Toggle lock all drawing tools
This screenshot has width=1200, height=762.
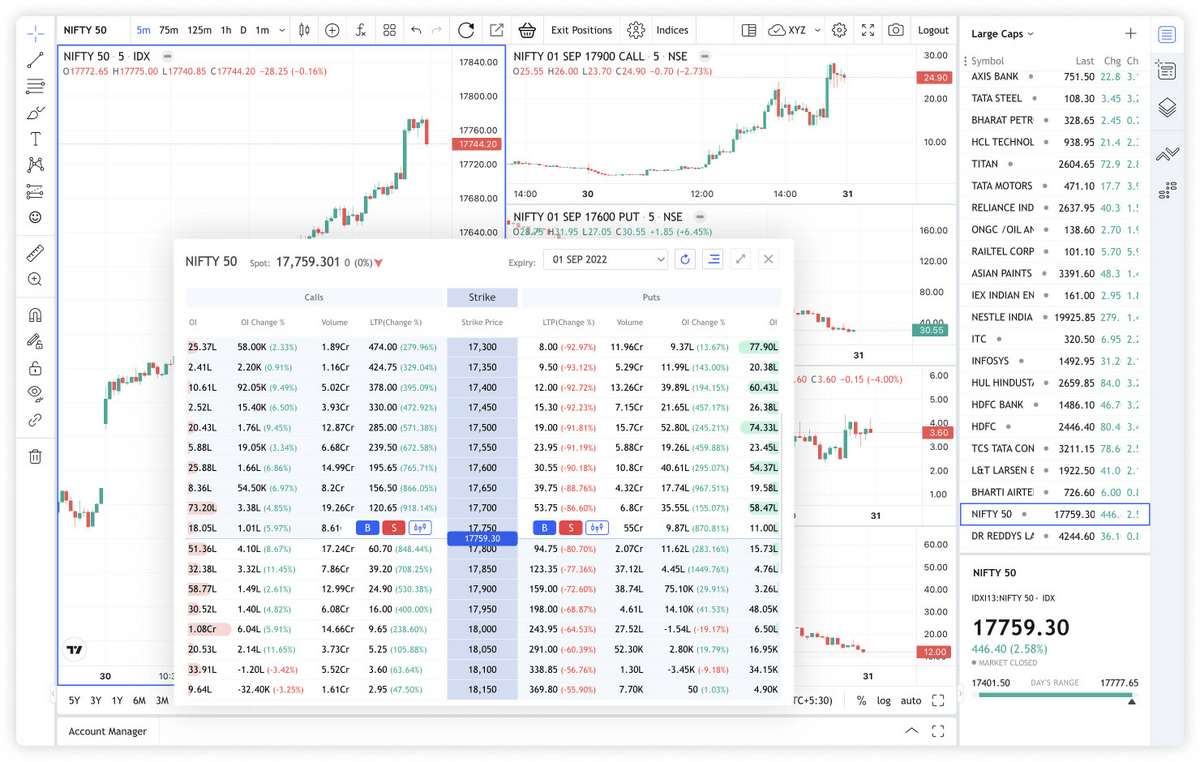pyautogui.click(x=35, y=368)
